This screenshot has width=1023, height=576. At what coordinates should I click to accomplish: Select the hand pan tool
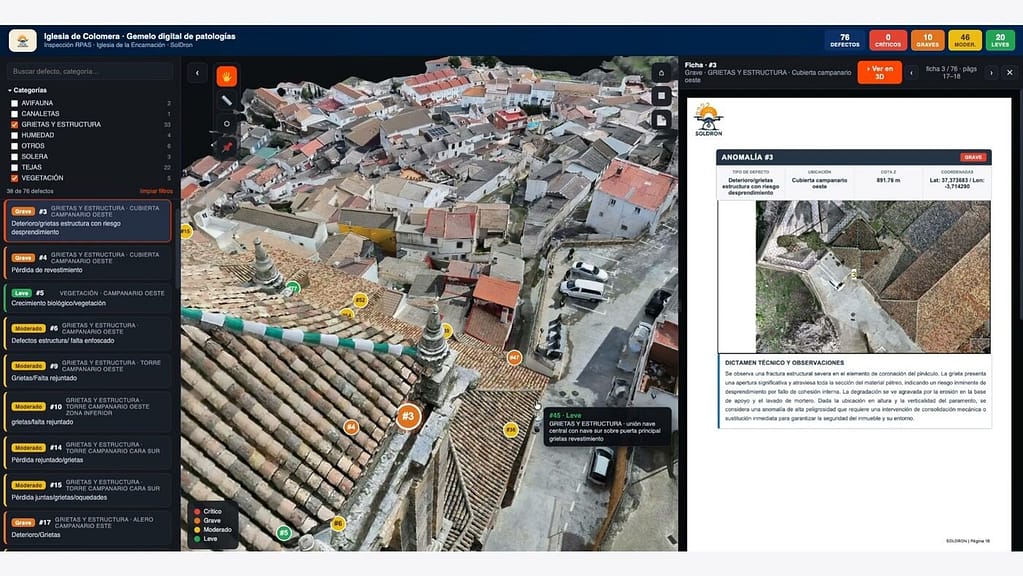point(226,76)
